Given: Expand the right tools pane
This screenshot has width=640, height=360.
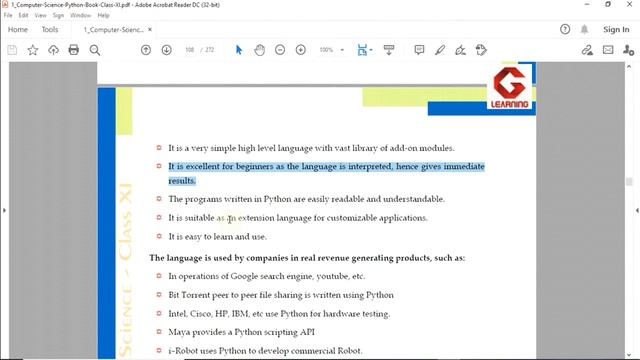Looking at the screenshot, I should coord(637,211).
